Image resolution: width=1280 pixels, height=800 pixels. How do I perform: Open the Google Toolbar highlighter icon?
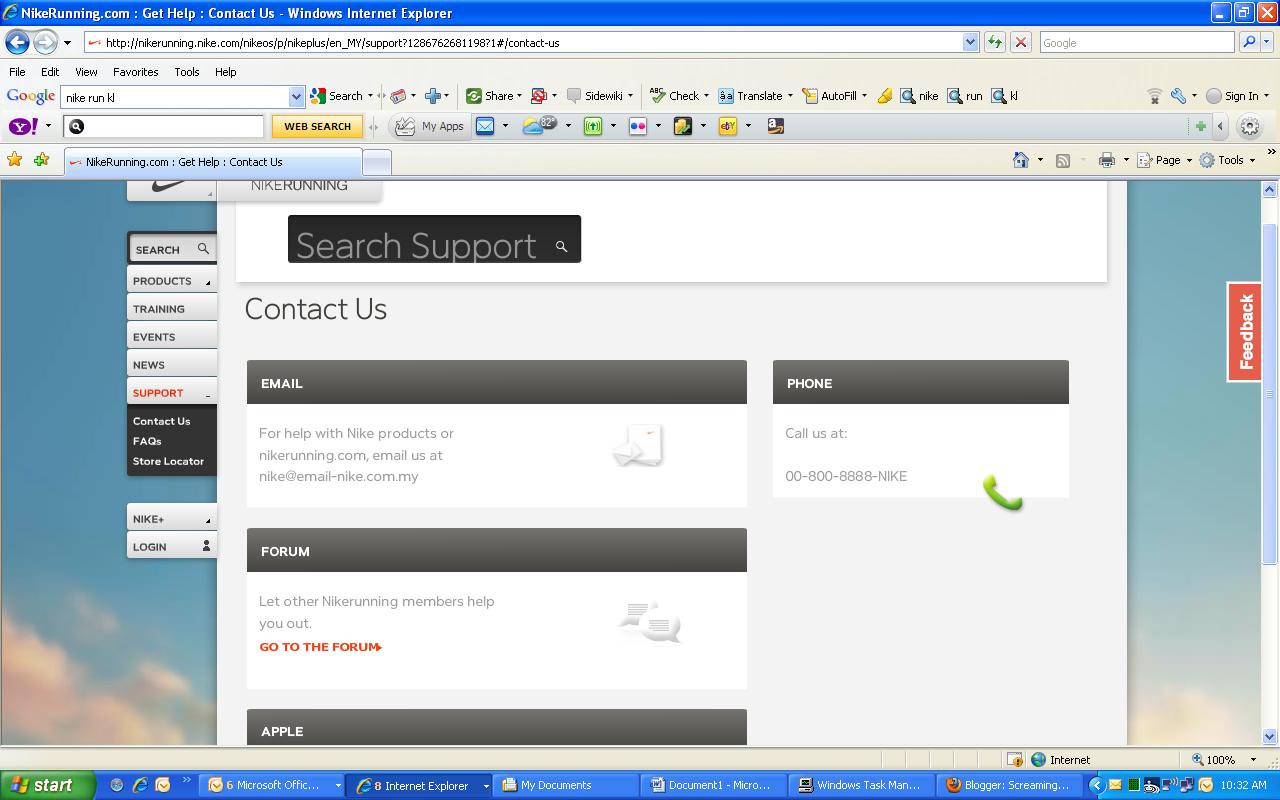point(885,95)
